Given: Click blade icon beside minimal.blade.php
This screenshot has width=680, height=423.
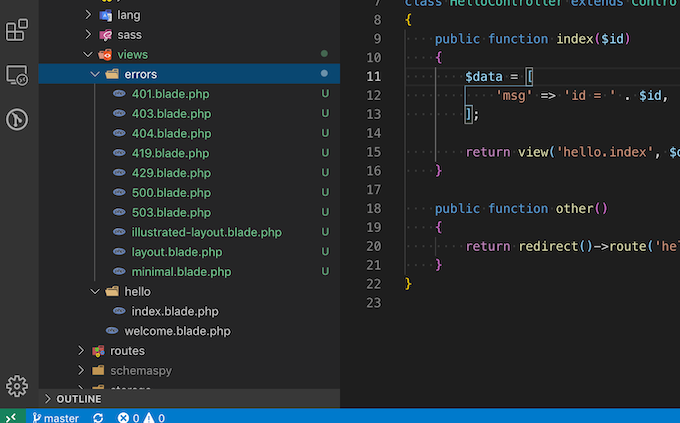Looking at the screenshot, I should [x=119, y=271].
